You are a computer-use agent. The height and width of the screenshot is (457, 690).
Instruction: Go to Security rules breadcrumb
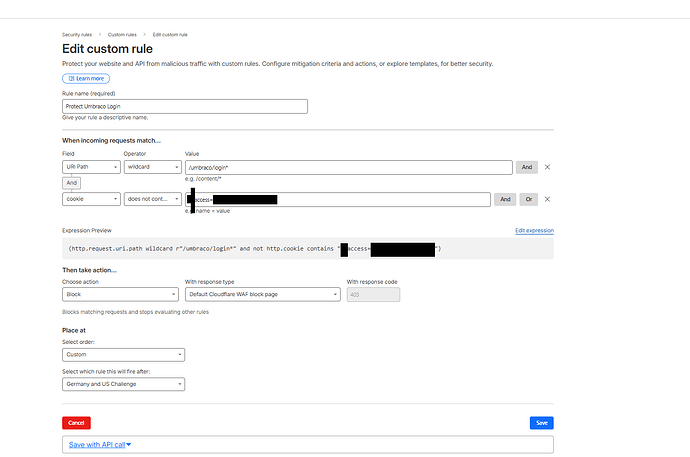pos(80,34)
